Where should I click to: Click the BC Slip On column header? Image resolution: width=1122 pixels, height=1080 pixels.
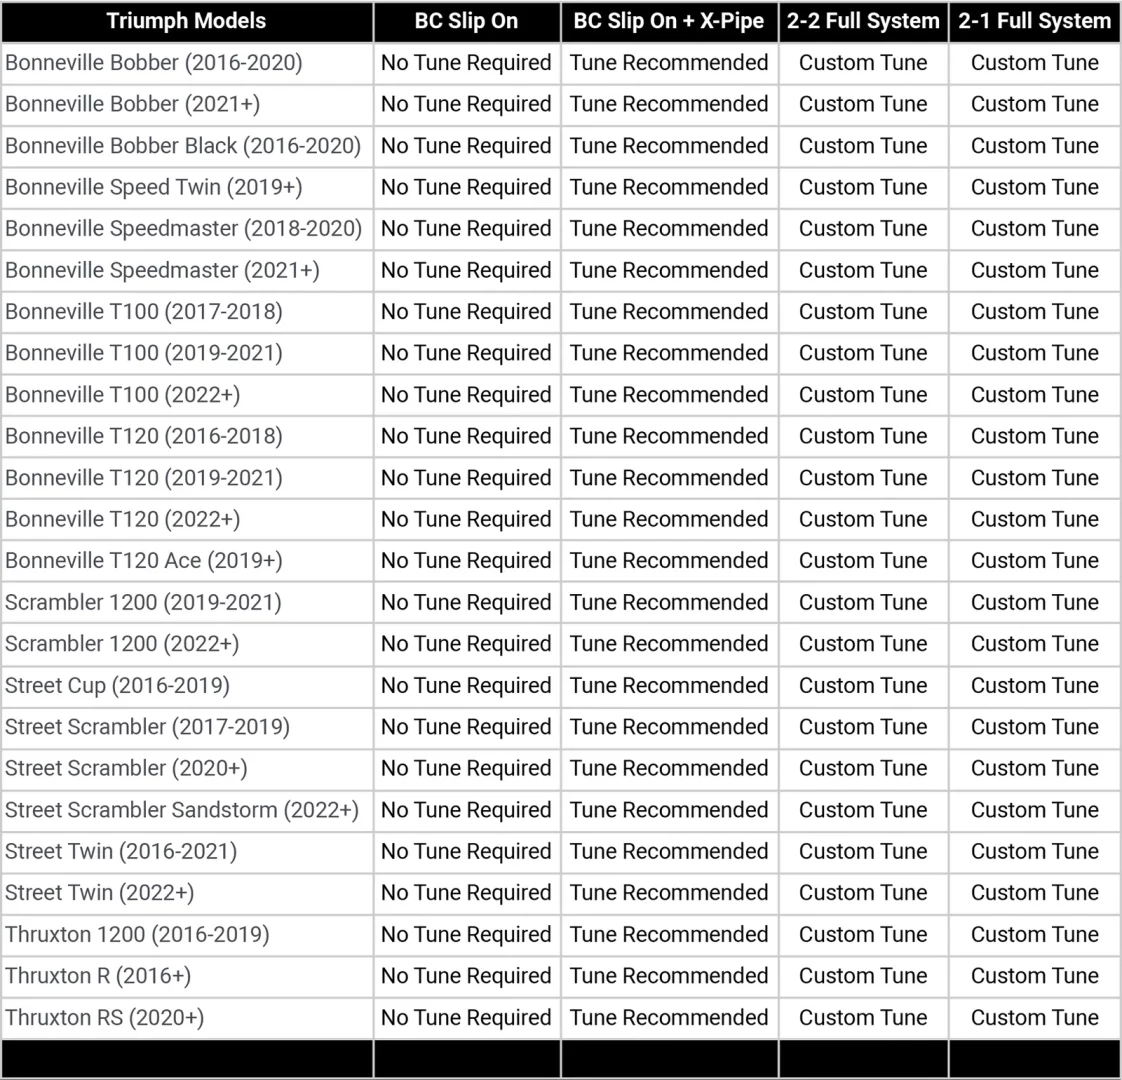pos(466,21)
